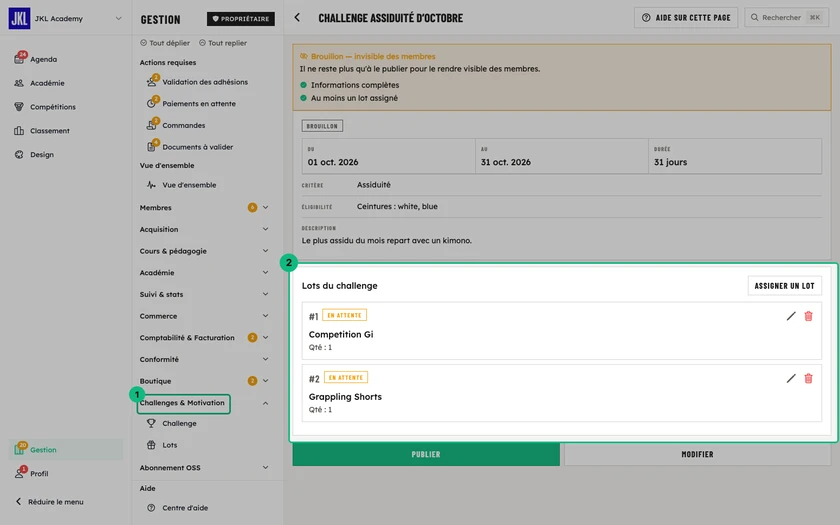Viewport: 840px width, 525px height.
Task: Open Validation des adhésions
Action: pyautogui.click(x=205, y=82)
